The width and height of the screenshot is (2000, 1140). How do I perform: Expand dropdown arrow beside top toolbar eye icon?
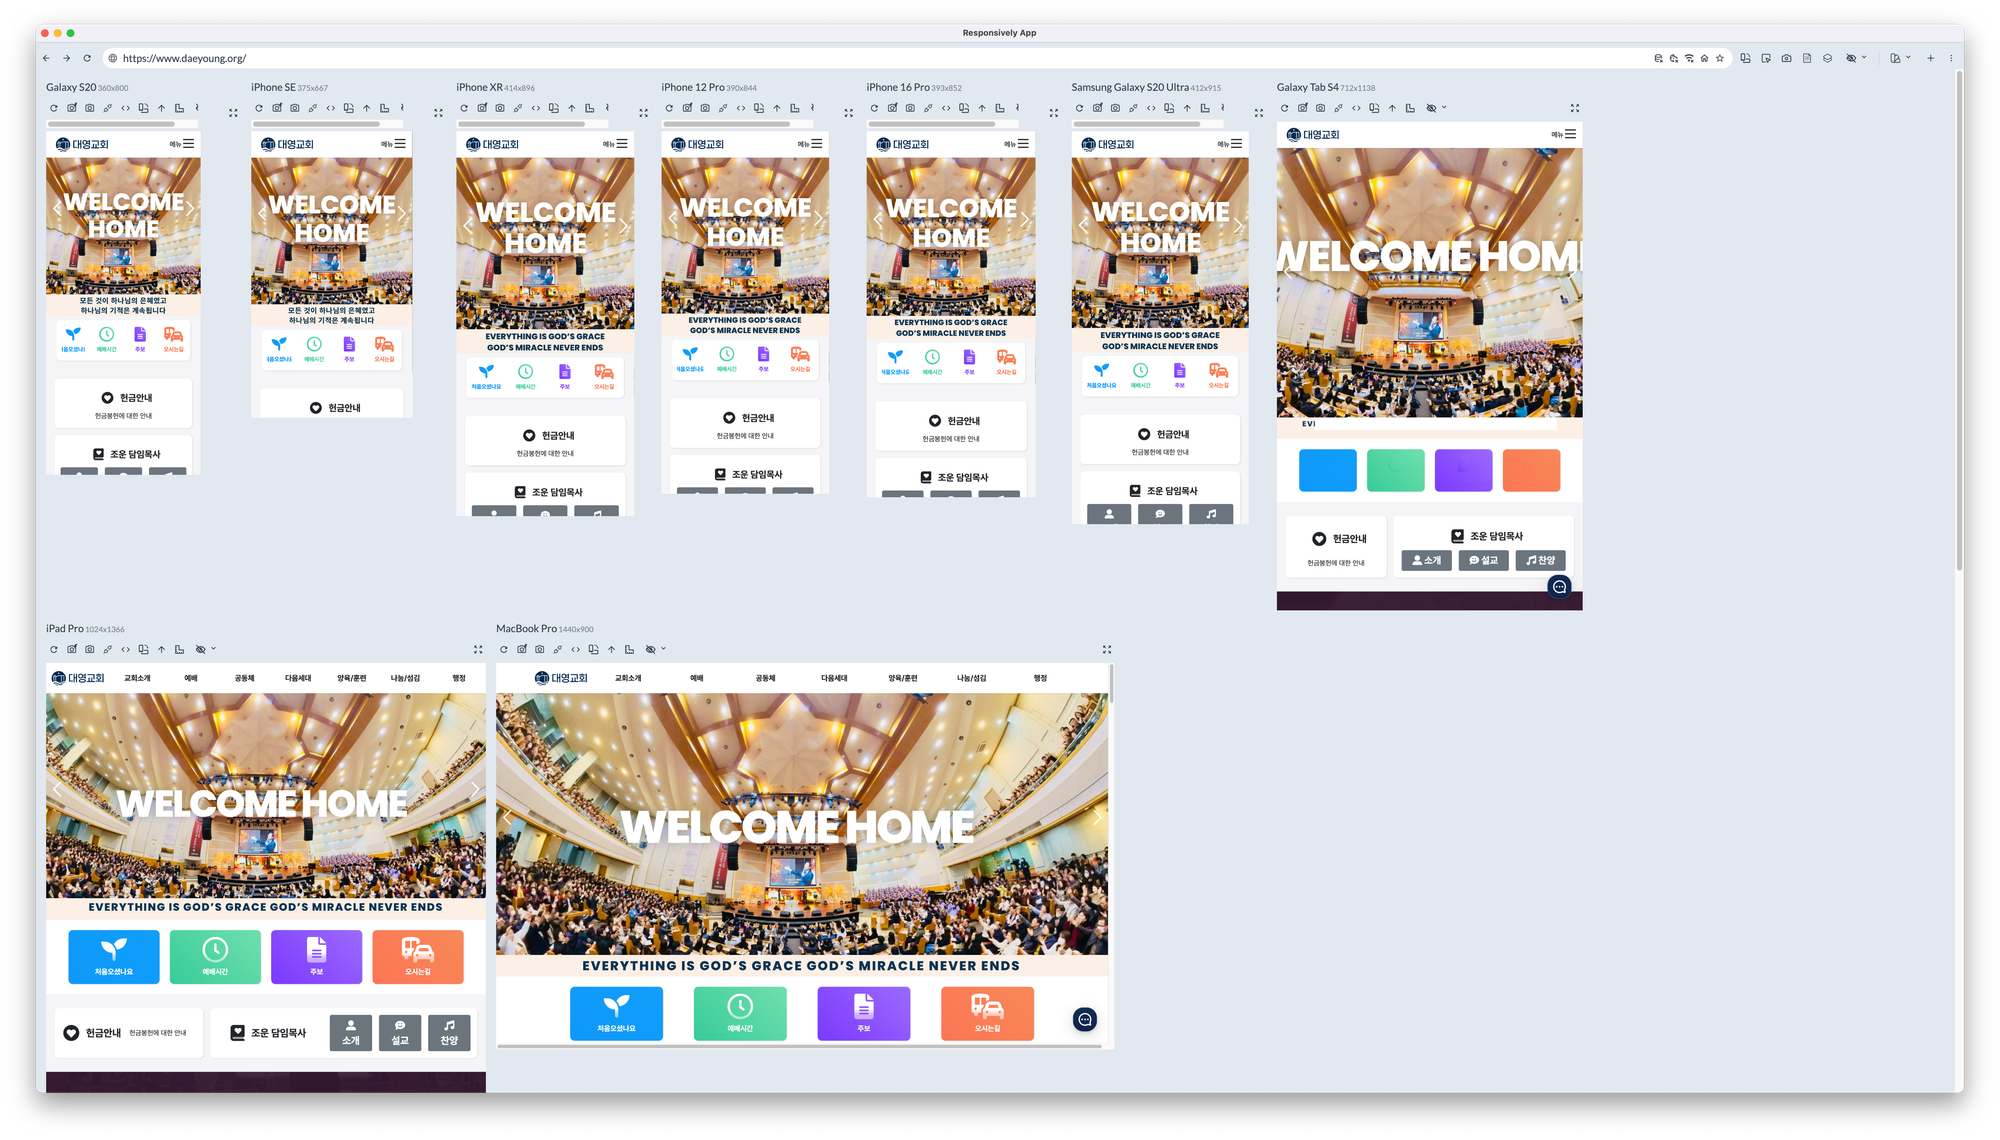pyautogui.click(x=1864, y=57)
